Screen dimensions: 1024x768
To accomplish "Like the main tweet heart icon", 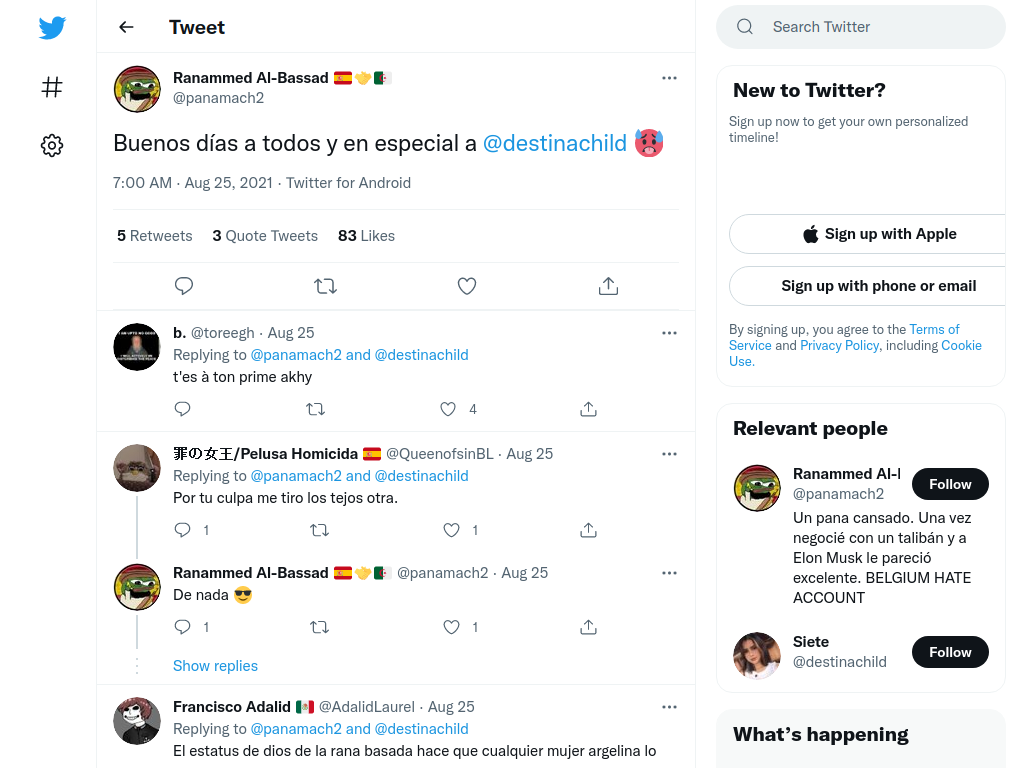I will (x=466, y=286).
